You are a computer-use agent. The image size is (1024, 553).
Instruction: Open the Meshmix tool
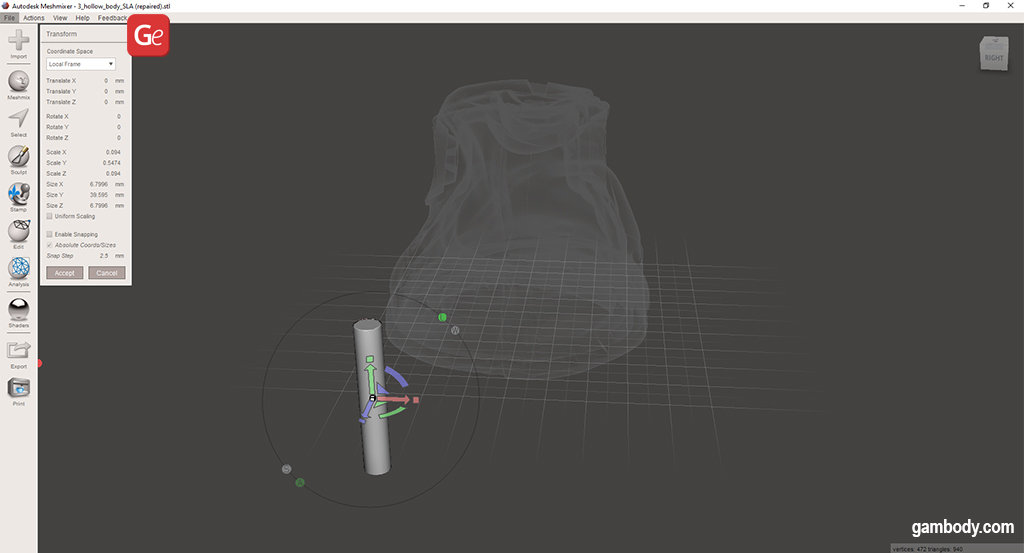coord(18,82)
